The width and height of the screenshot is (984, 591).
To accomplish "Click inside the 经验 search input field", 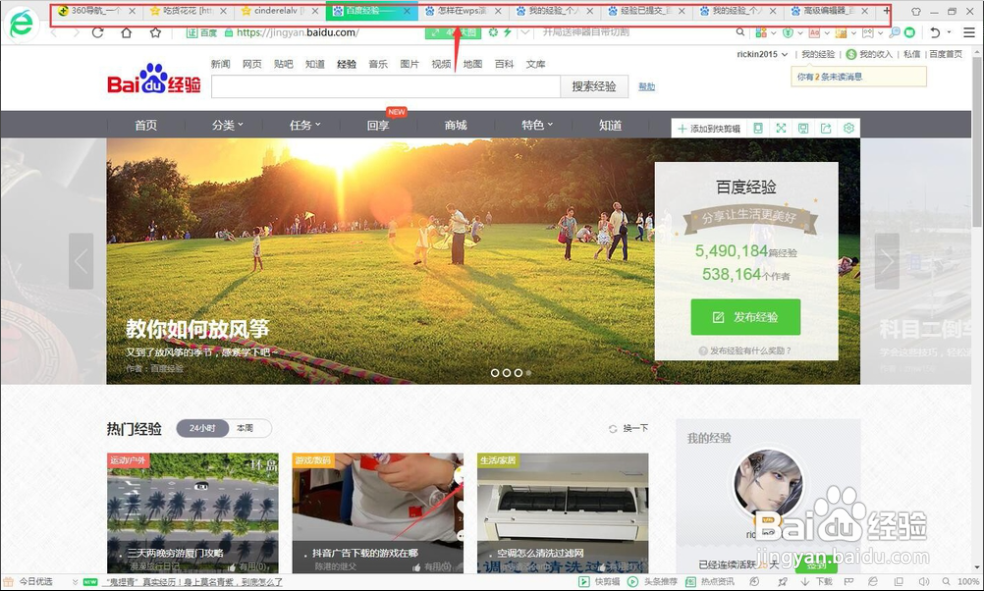I will (385, 87).
